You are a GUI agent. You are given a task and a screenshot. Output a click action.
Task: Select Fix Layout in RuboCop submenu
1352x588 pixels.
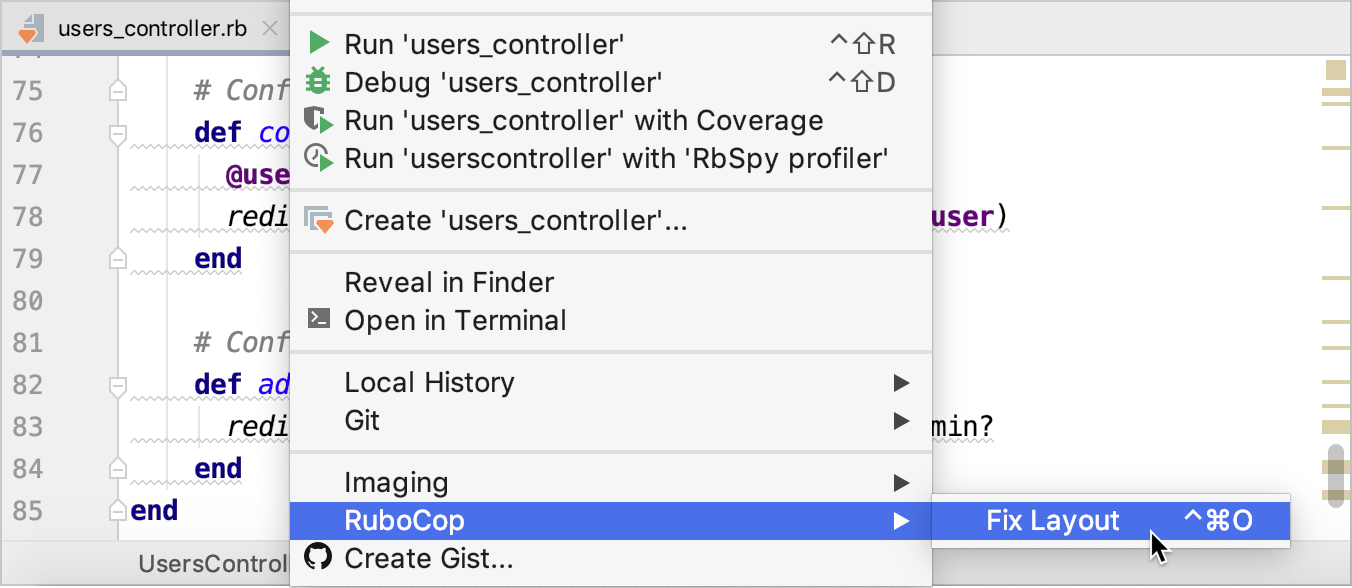click(1053, 521)
